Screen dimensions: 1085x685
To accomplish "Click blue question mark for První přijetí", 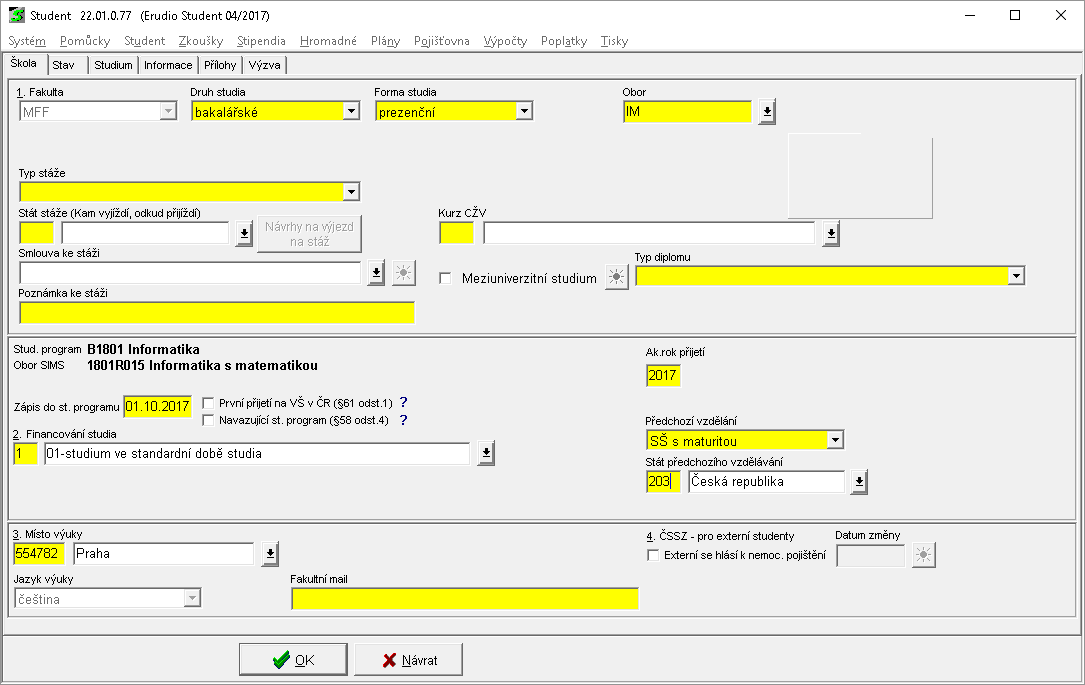I will coord(404,402).
